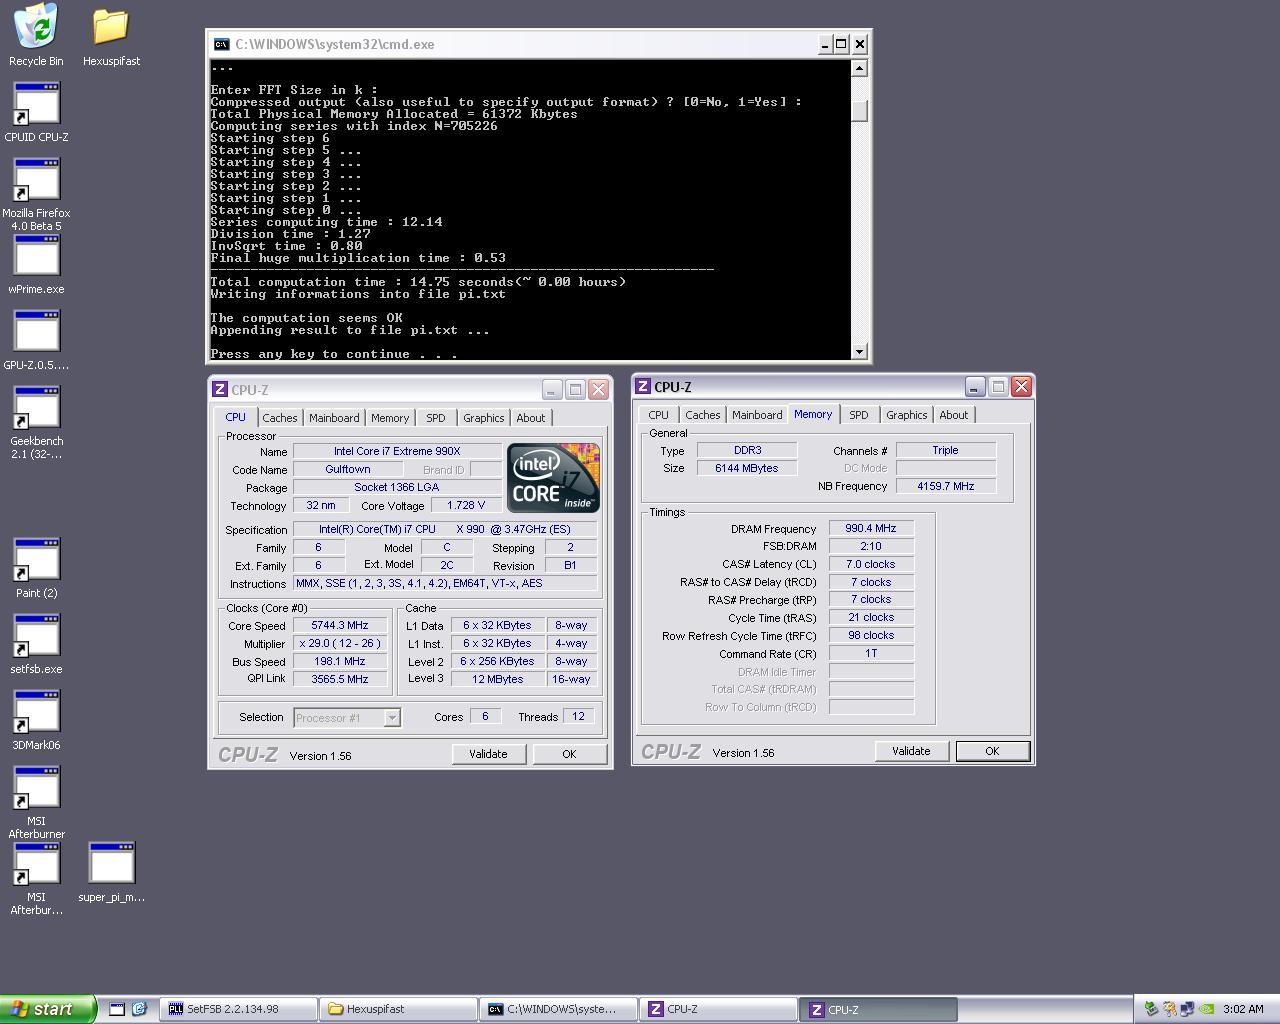Open Memory tab in left CPU-Z window
Image resolution: width=1280 pixels, height=1024 pixels.
(x=390, y=418)
